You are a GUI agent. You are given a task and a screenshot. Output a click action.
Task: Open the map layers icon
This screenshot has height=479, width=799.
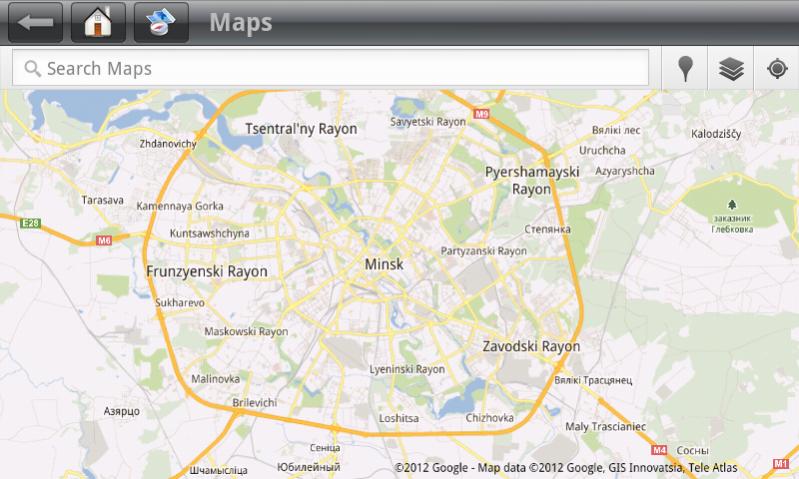(x=731, y=68)
